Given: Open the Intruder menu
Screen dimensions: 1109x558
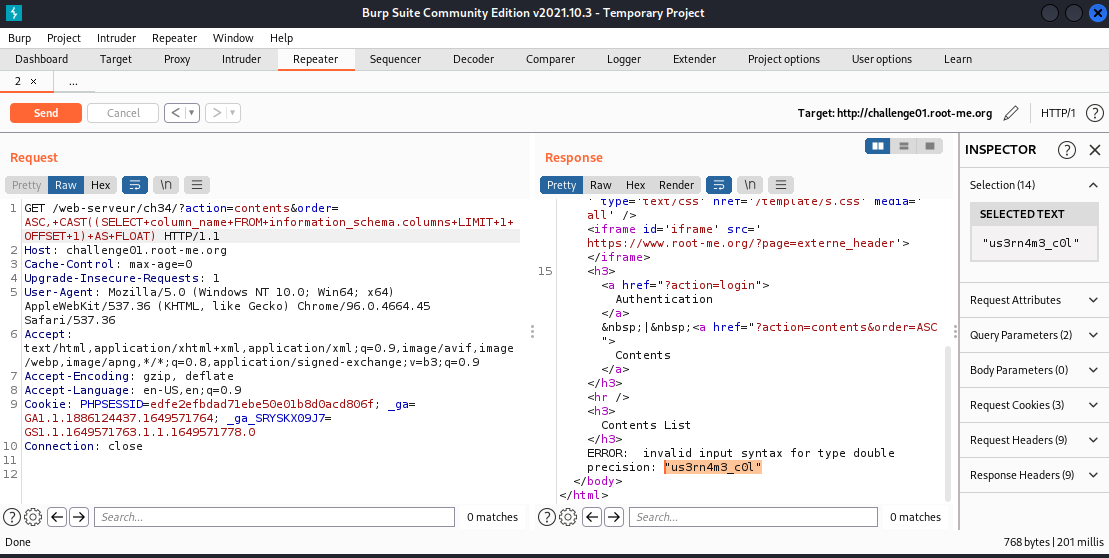Looking at the screenshot, I should point(116,38).
